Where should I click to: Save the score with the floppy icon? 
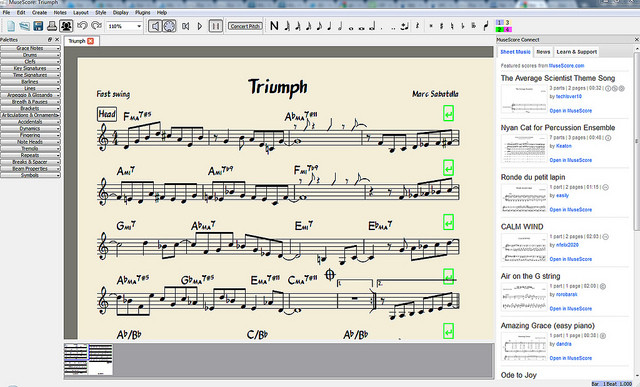tap(38, 26)
